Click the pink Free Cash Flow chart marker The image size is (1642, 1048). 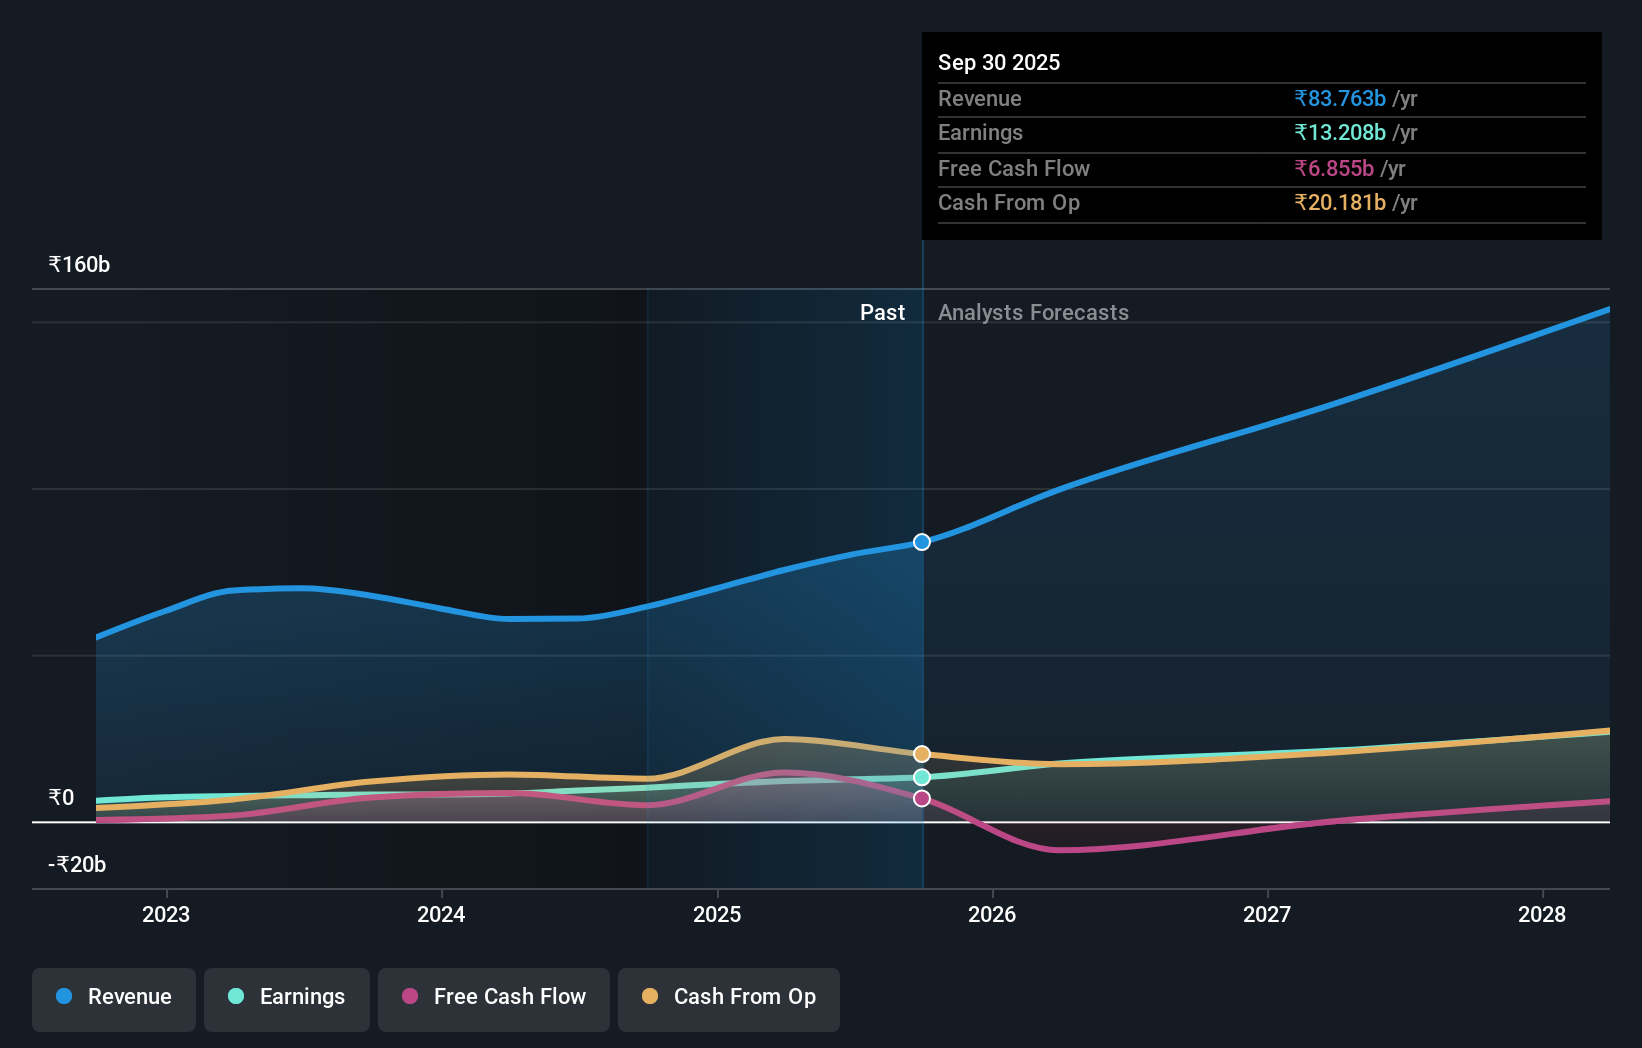point(921,798)
